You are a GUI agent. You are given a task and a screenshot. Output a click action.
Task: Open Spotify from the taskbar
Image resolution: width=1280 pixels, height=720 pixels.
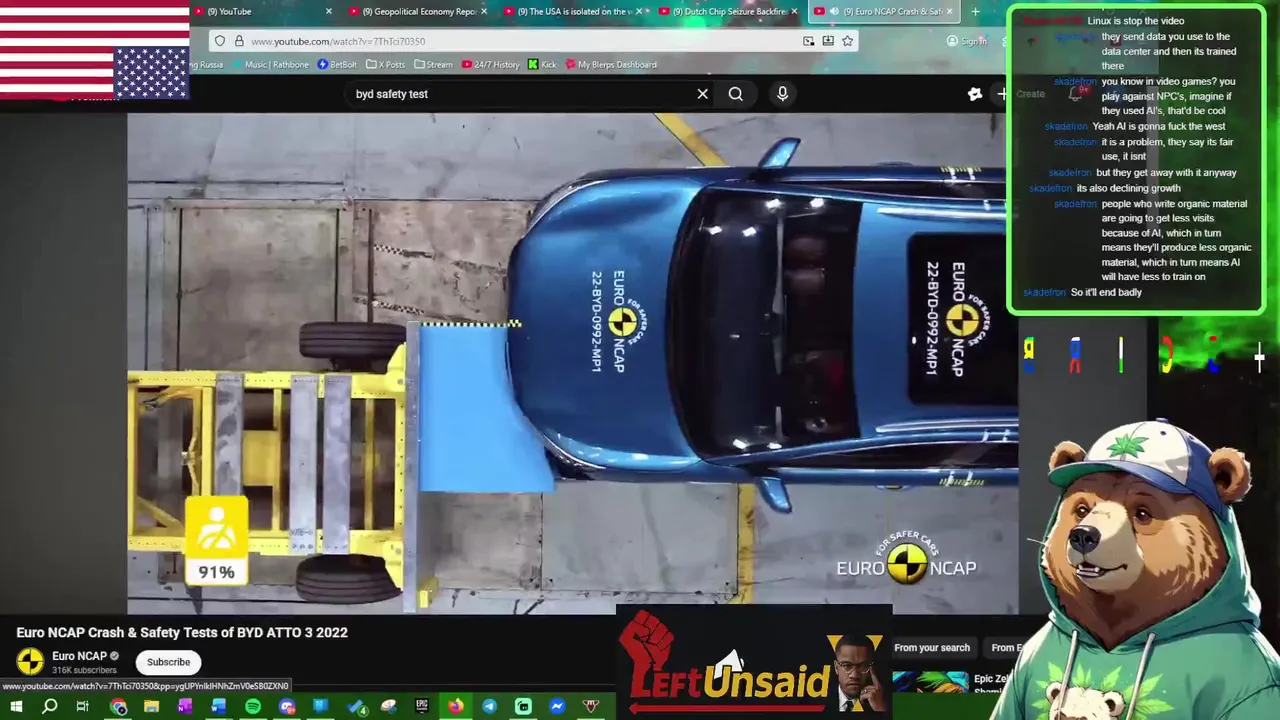[253, 707]
